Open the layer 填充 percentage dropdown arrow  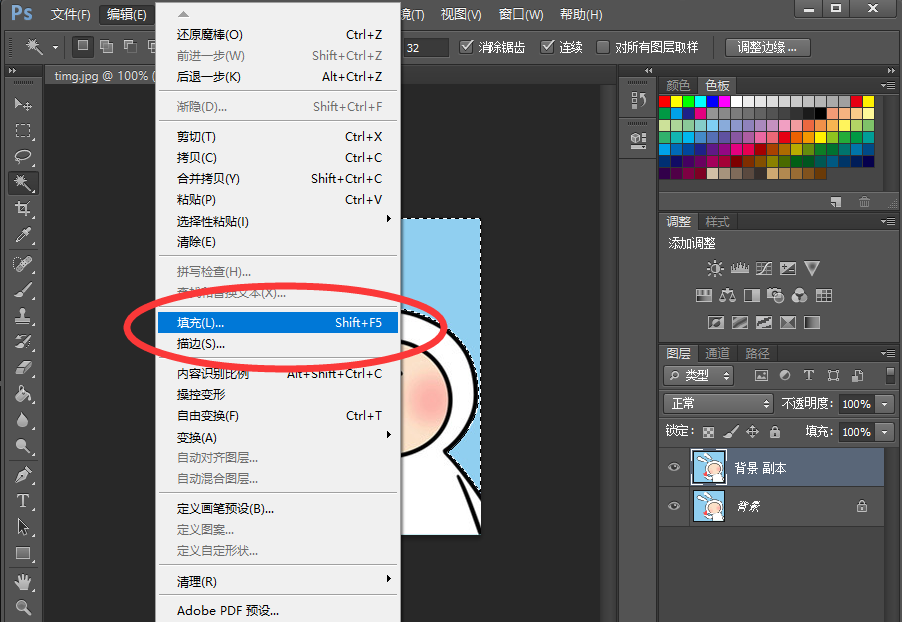click(x=885, y=432)
